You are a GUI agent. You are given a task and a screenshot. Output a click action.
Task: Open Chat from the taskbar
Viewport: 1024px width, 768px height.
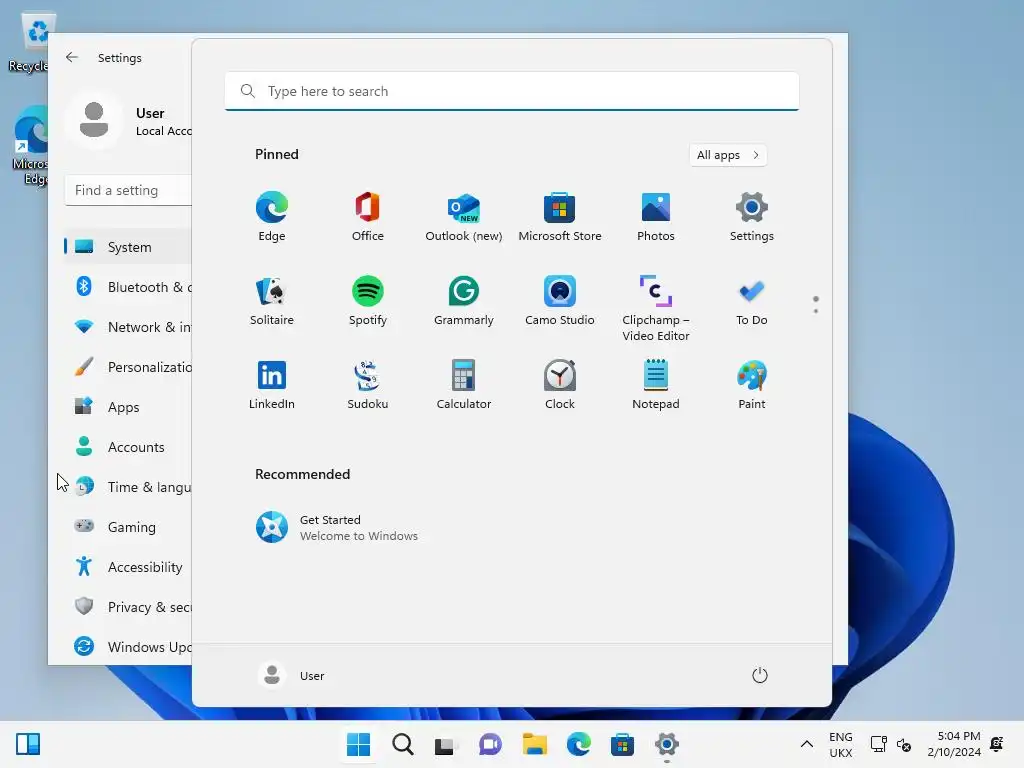point(490,744)
